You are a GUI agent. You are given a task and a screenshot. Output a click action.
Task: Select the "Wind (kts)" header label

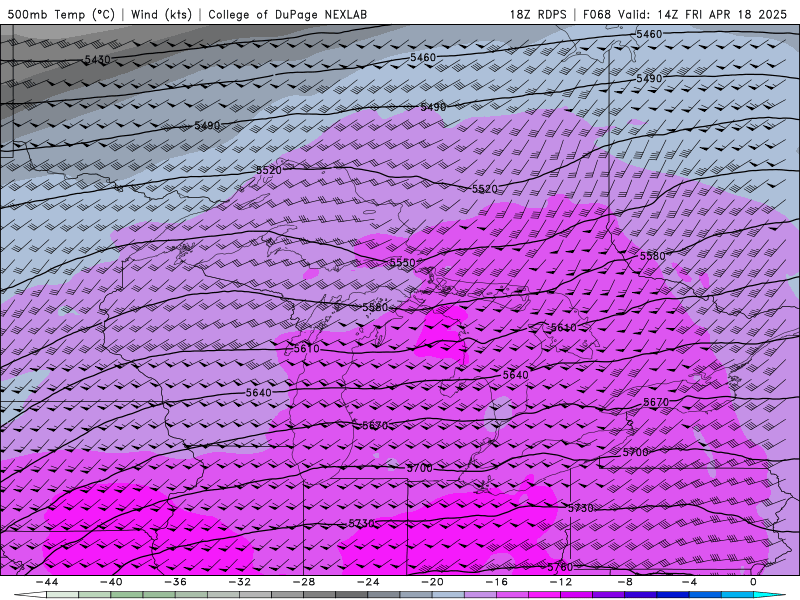(161, 14)
